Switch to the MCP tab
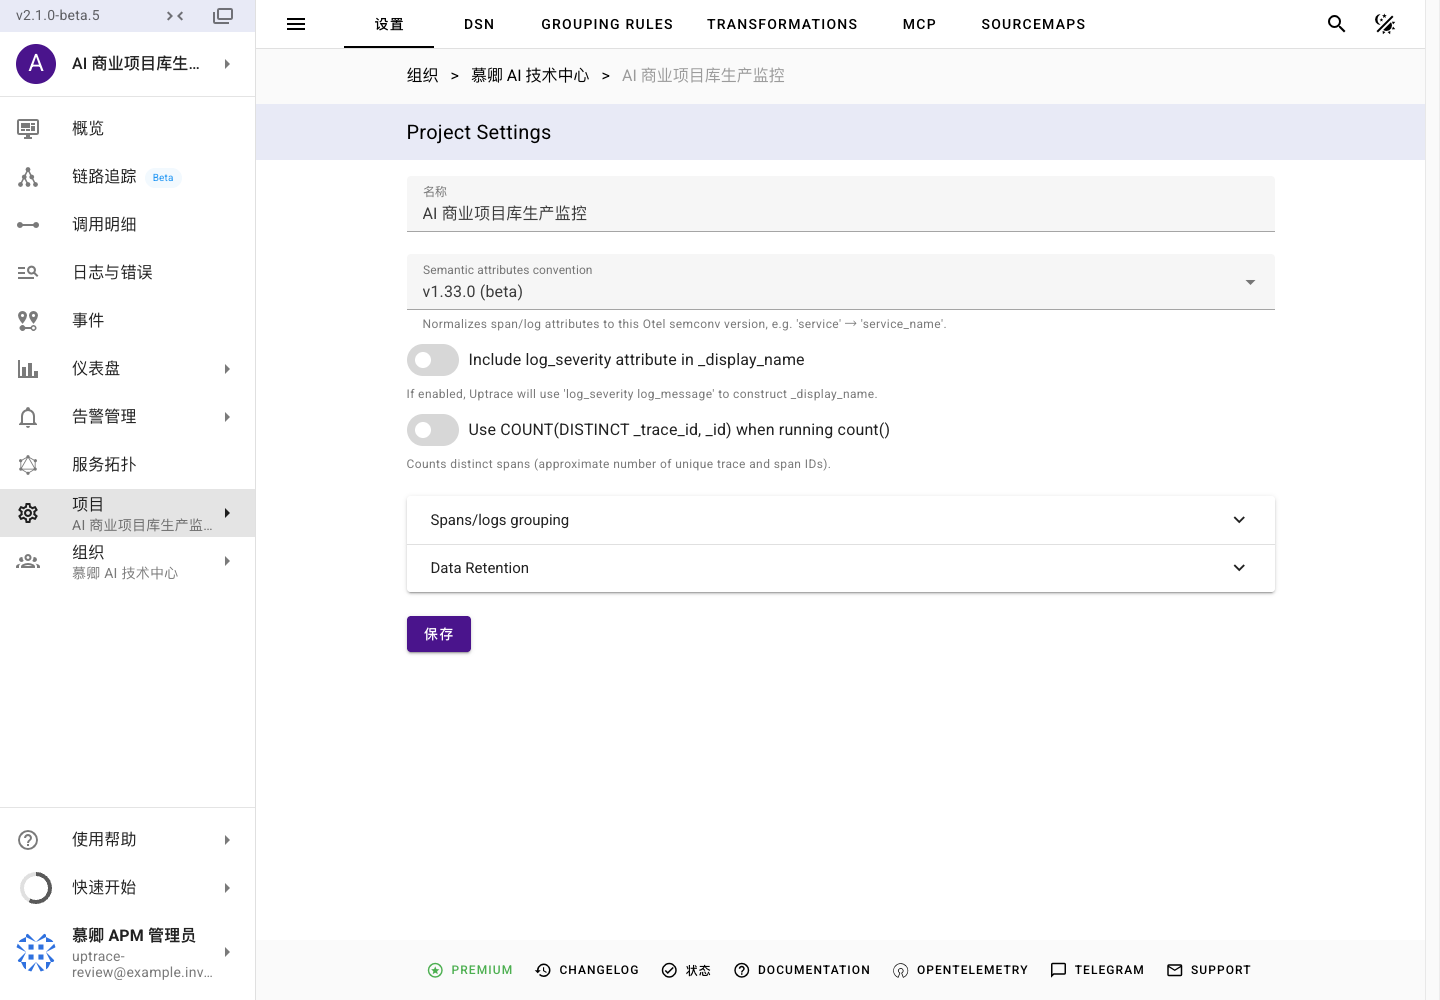 919,24
